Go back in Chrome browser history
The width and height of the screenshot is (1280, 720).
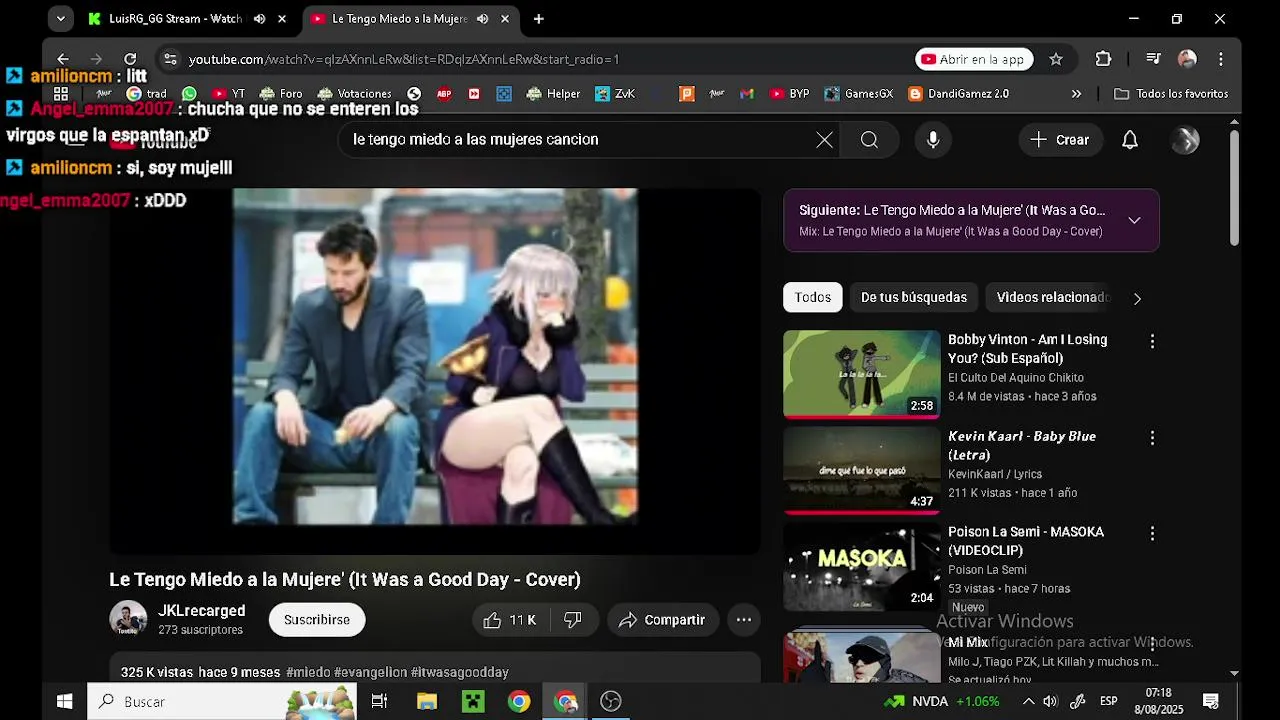point(63,59)
